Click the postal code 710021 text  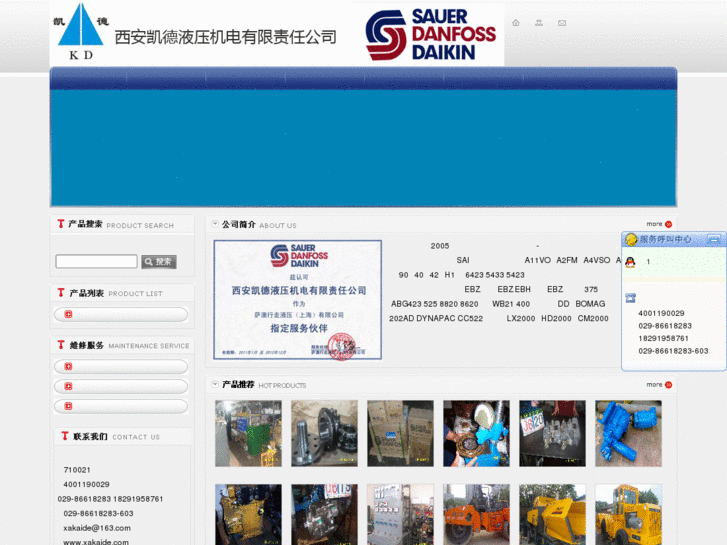point(77,470)
